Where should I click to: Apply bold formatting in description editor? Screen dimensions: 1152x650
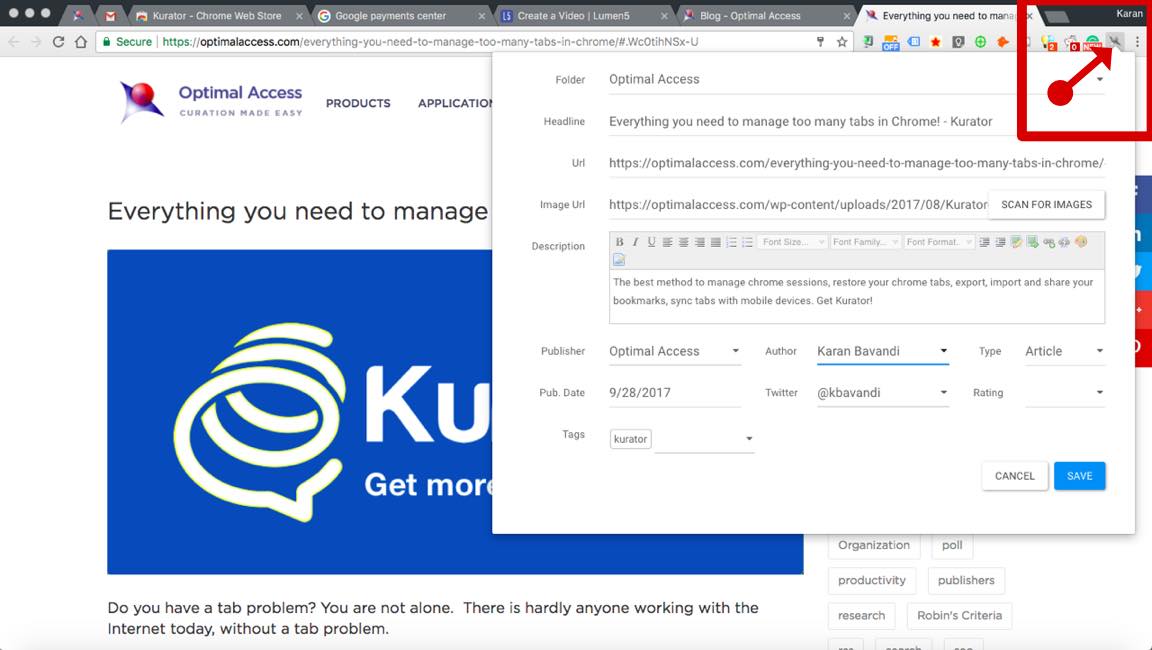(619, 242)
